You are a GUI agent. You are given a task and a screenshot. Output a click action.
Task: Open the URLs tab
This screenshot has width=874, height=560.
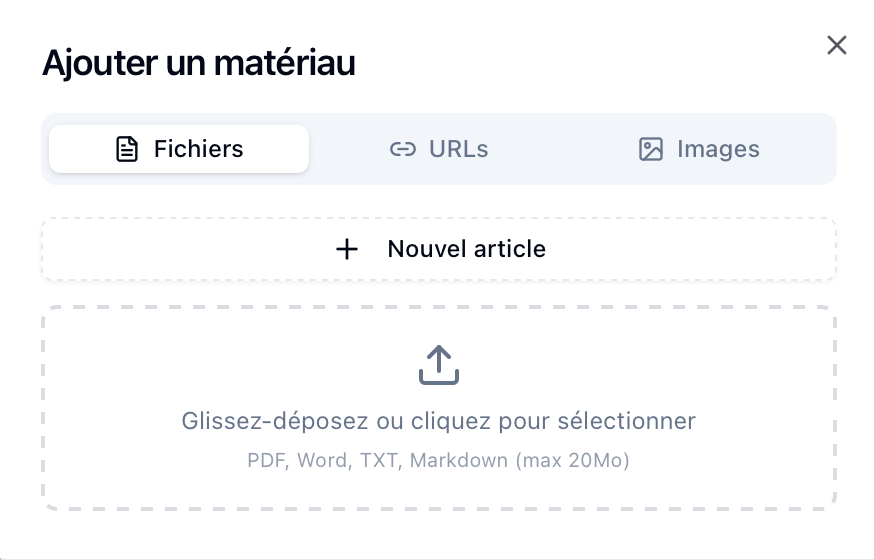(x=458, y=149)
